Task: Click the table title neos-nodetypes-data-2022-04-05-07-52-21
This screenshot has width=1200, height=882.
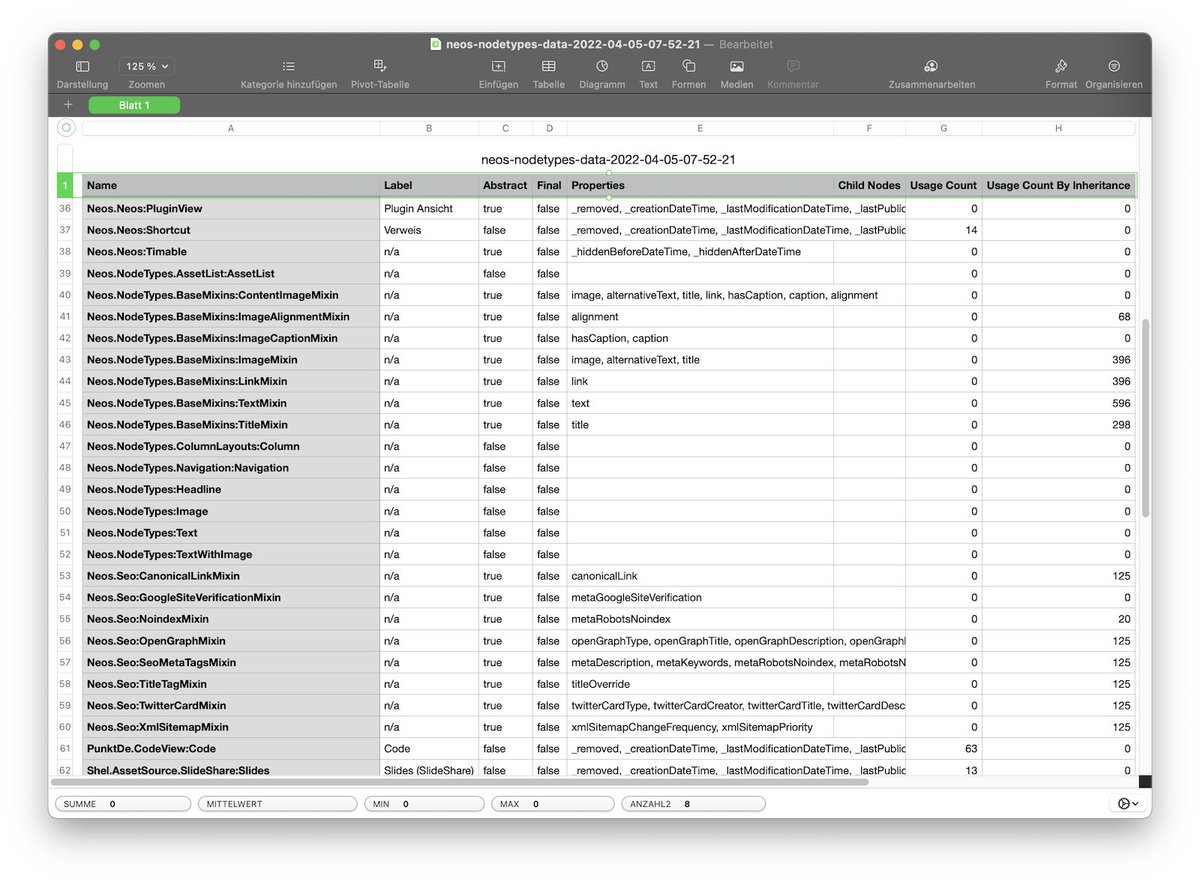Action: 609,159
